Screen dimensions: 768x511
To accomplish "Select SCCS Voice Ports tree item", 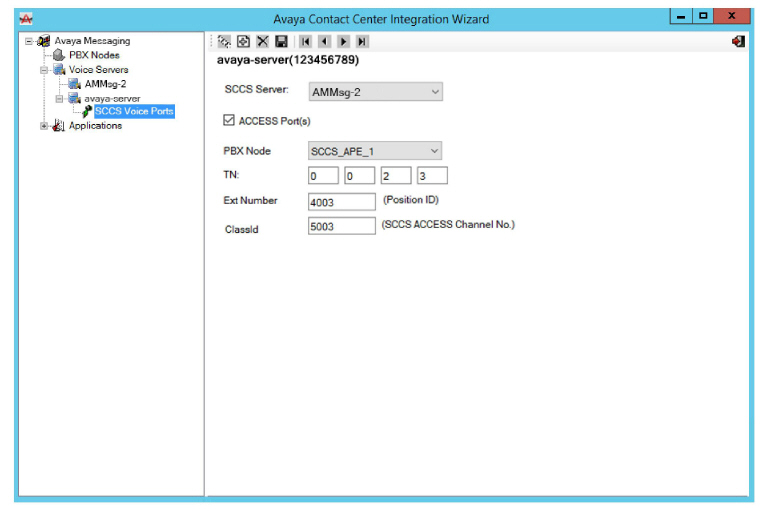I will [x=134, y=111].
